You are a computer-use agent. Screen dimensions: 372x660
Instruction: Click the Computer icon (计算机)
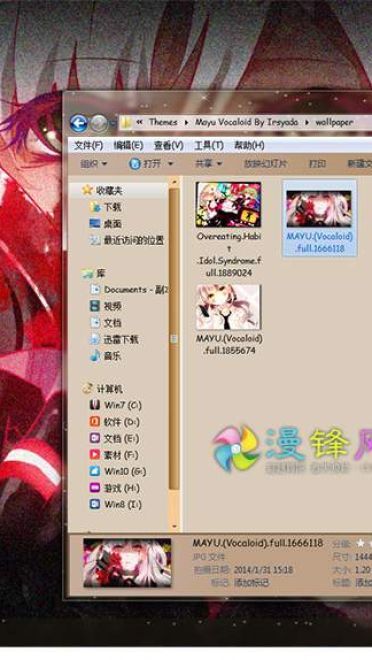(x=88, y=389)
